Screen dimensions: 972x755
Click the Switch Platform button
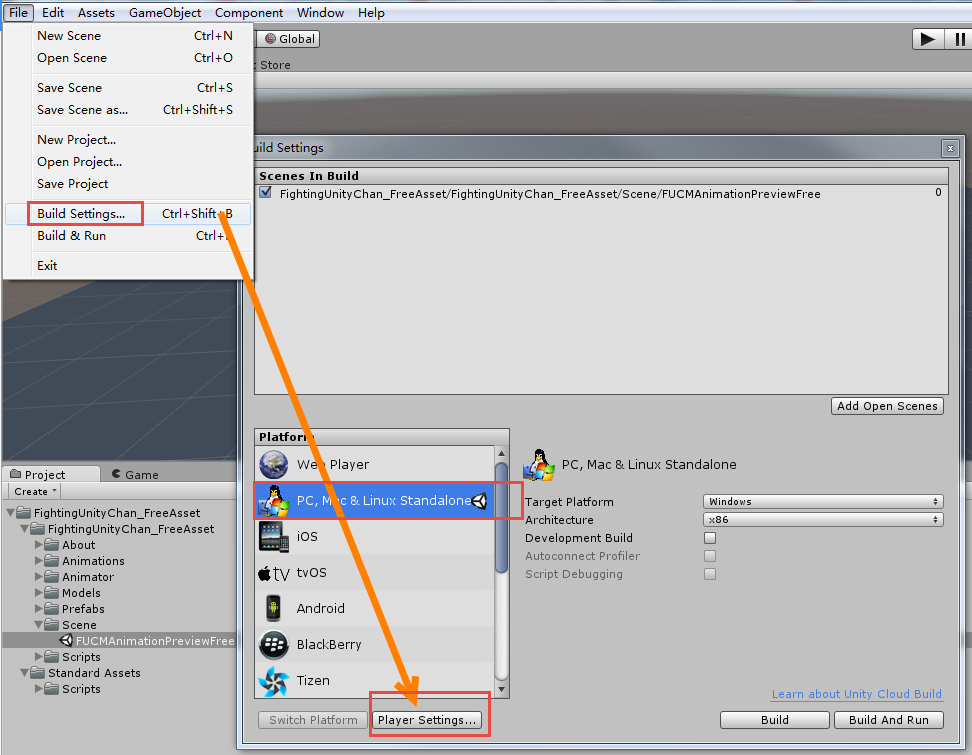click(313, 720)
